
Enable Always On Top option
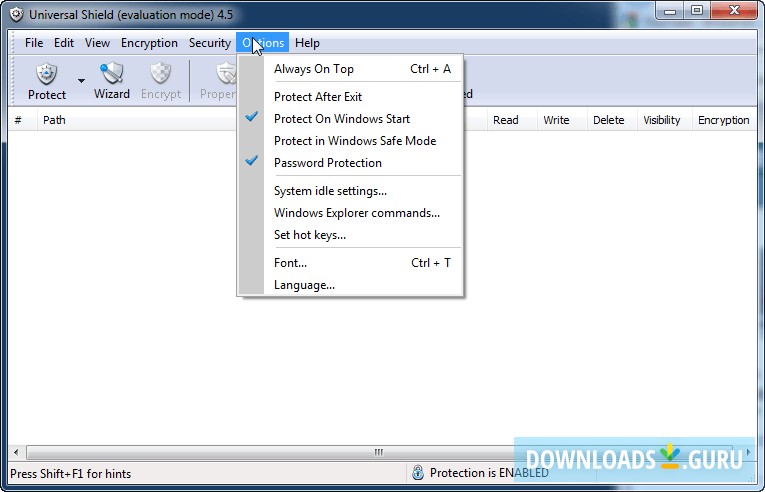point(350,69)
